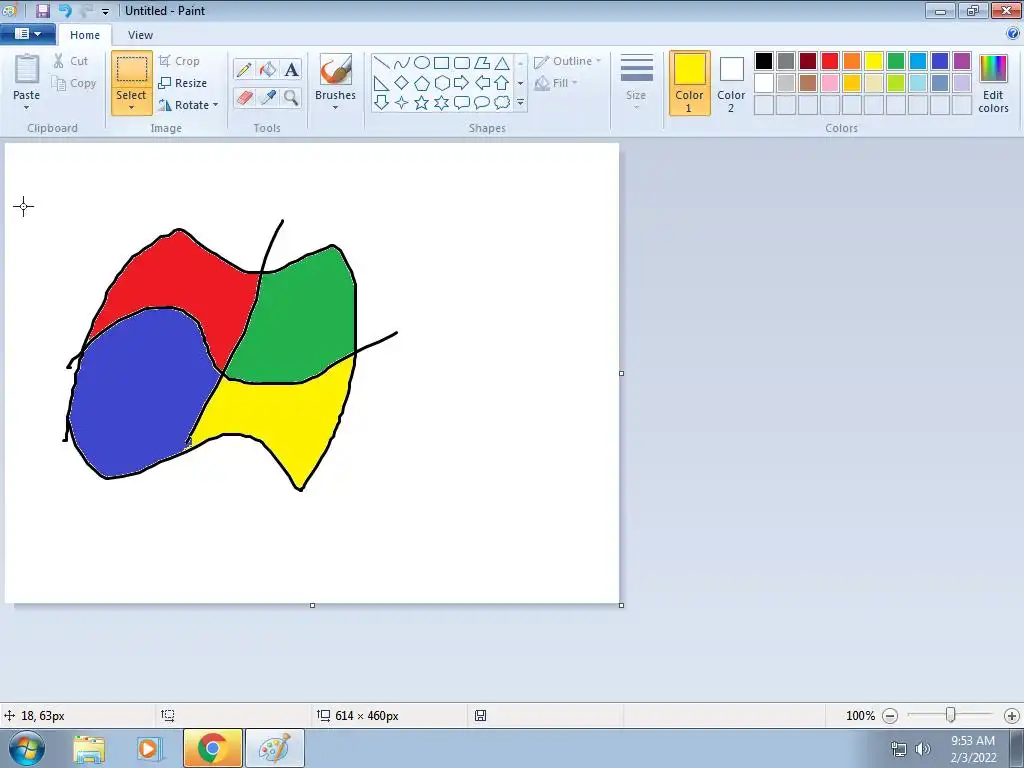
Task: Choose the Curve shape
Action: pos(402,63)
